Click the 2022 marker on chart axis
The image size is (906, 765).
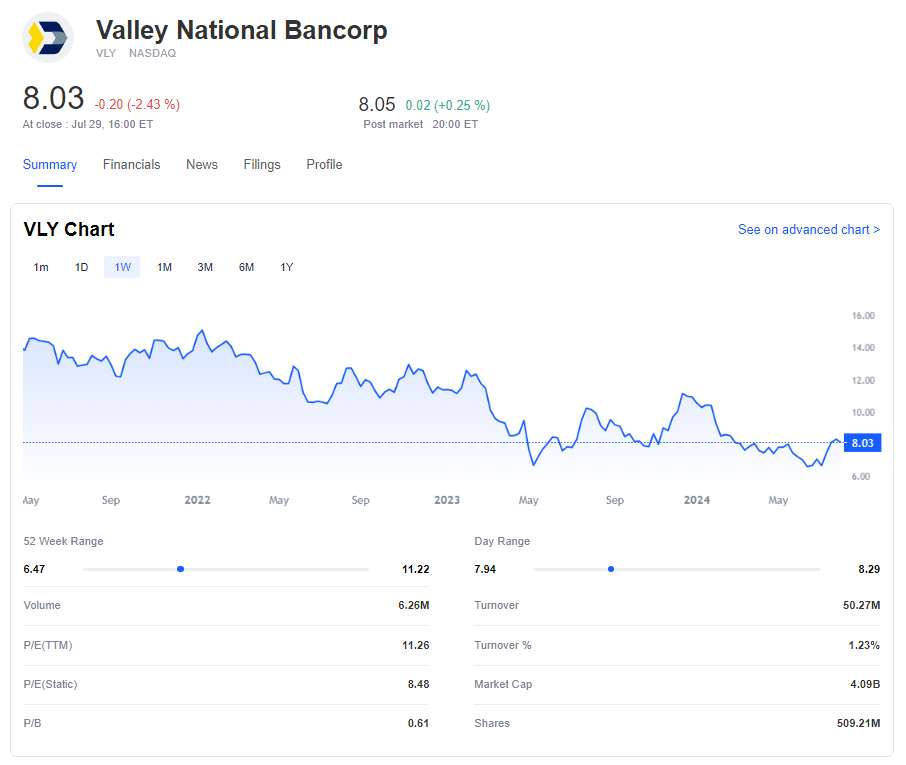tap(198, 500)
